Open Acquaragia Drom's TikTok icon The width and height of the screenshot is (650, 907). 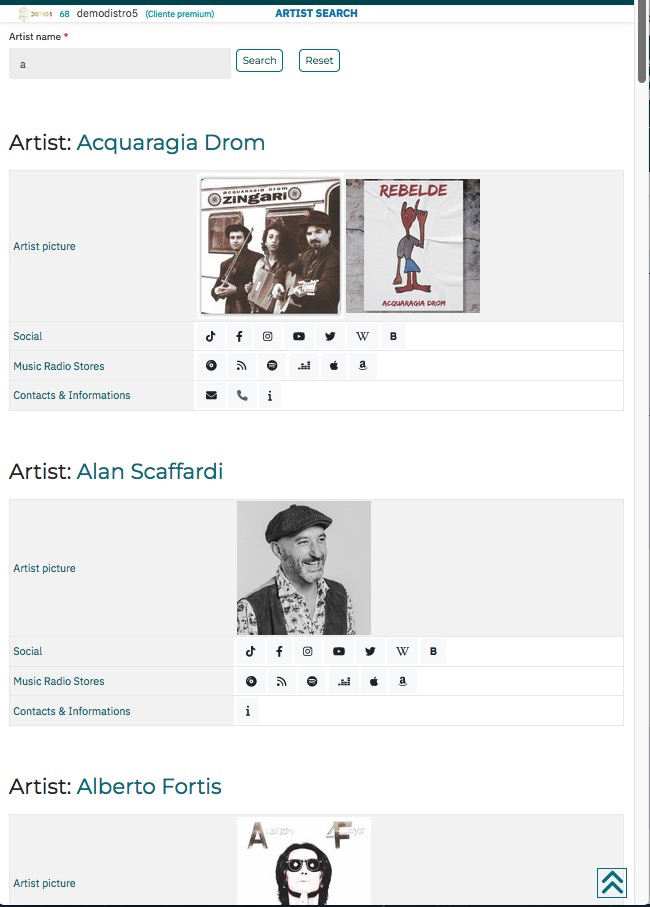coord(210,336)
